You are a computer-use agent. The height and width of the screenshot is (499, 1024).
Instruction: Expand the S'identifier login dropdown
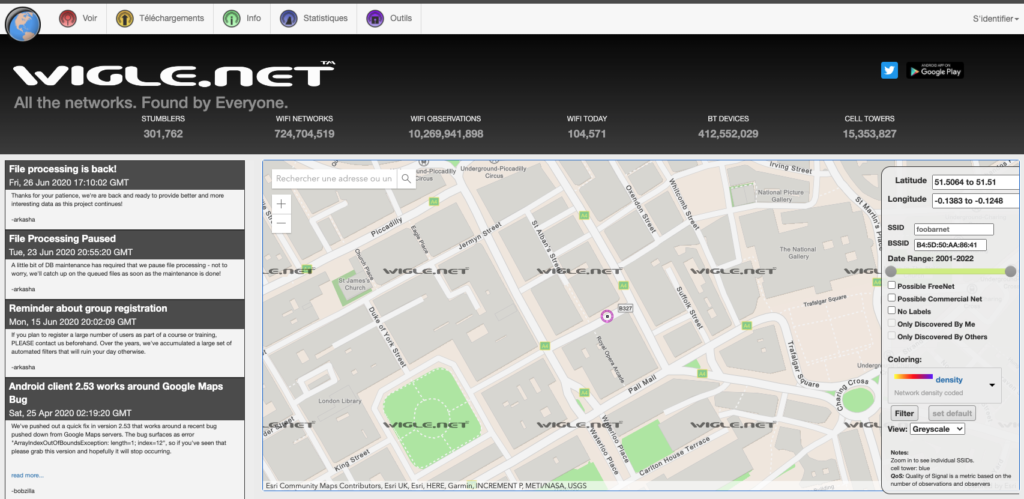995,19
